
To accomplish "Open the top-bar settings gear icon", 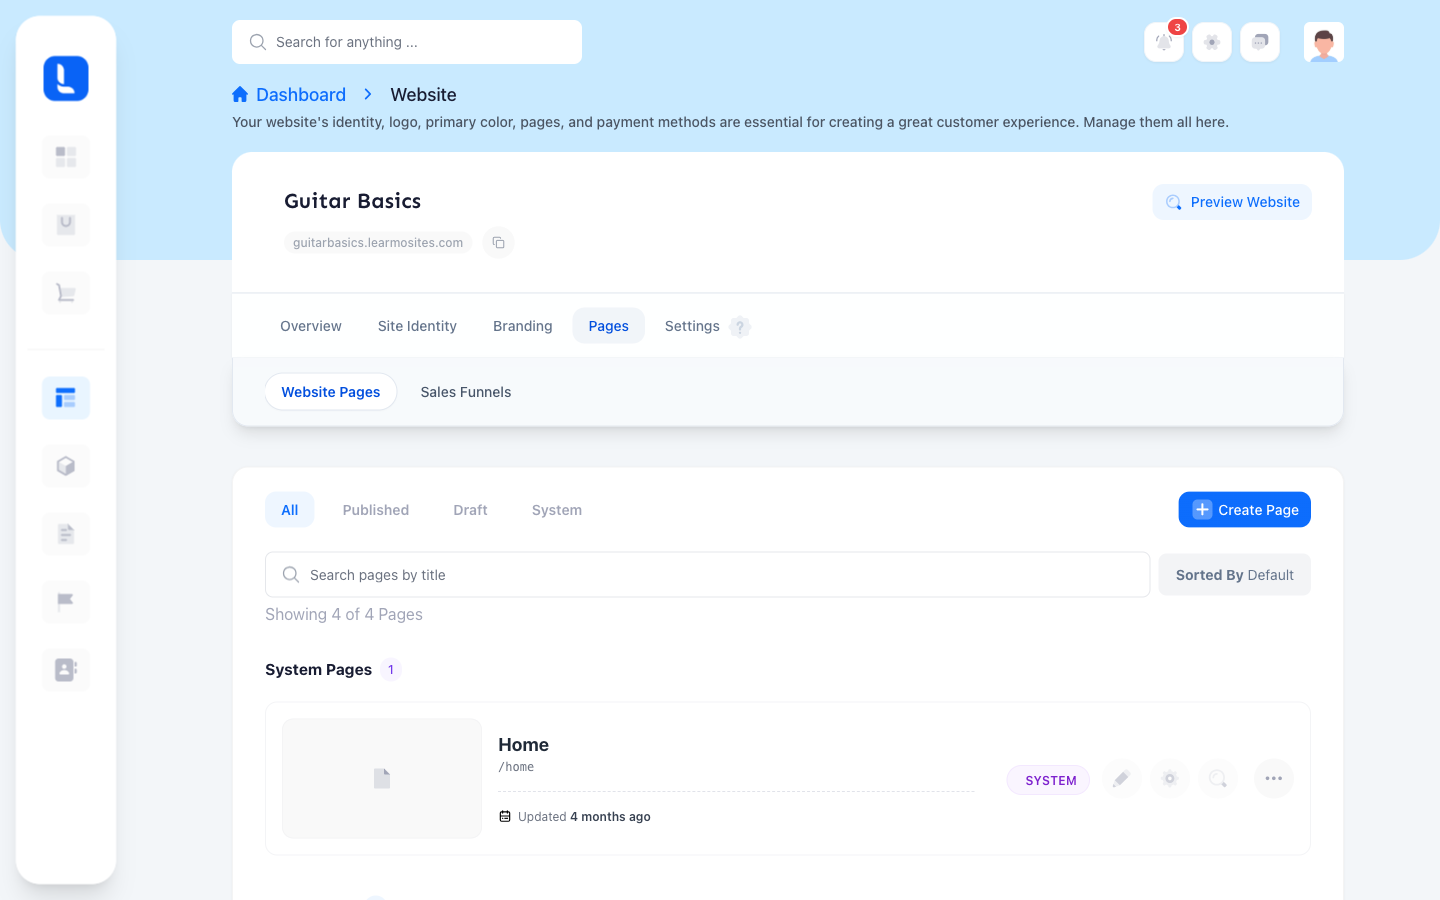I will point(1212,42).
